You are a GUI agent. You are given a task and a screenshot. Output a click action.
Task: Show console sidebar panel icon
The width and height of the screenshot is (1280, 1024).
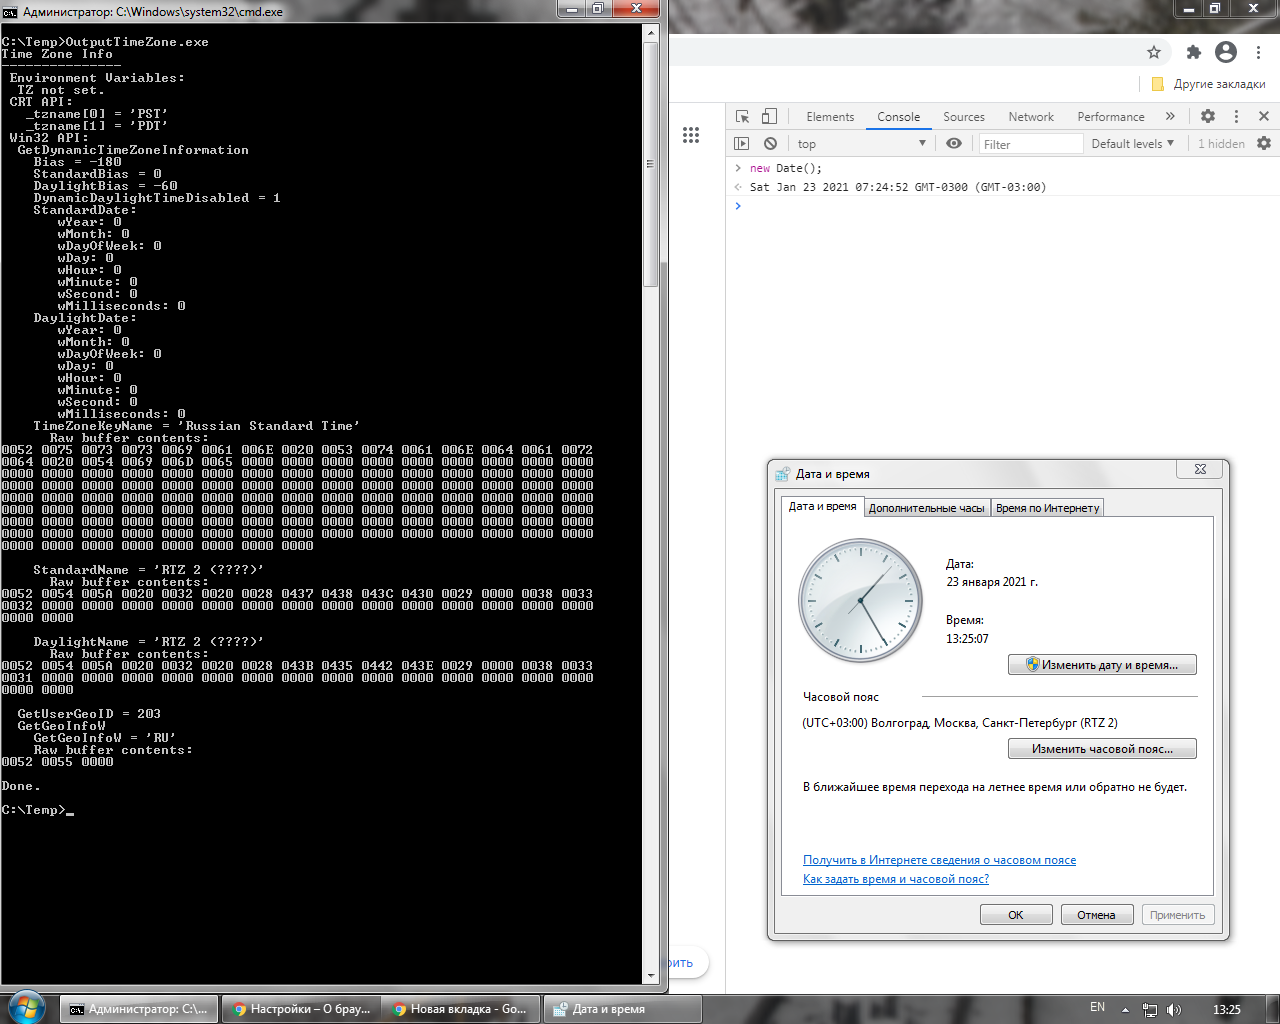(x=742, y=143)
